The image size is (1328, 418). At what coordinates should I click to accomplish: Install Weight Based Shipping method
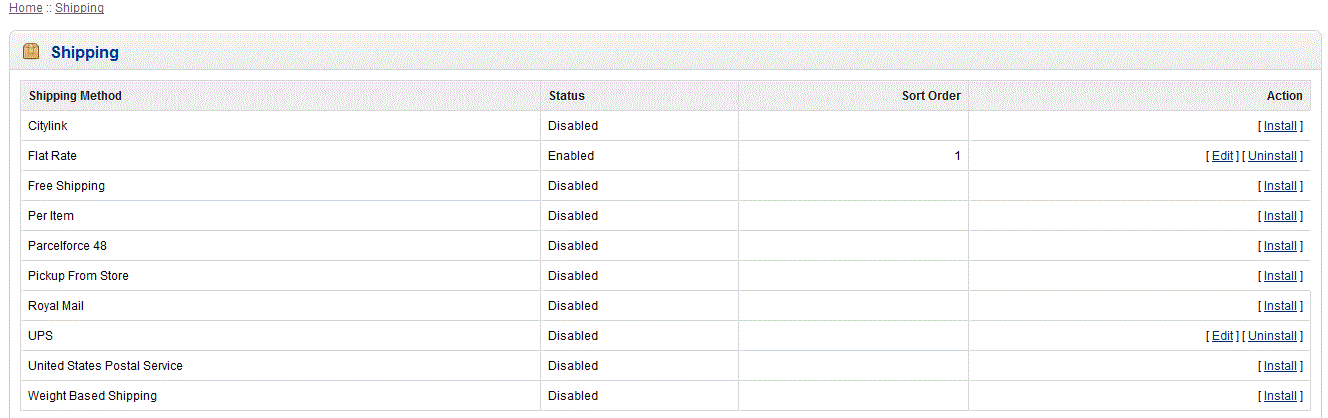click(x=1280, y=396)
